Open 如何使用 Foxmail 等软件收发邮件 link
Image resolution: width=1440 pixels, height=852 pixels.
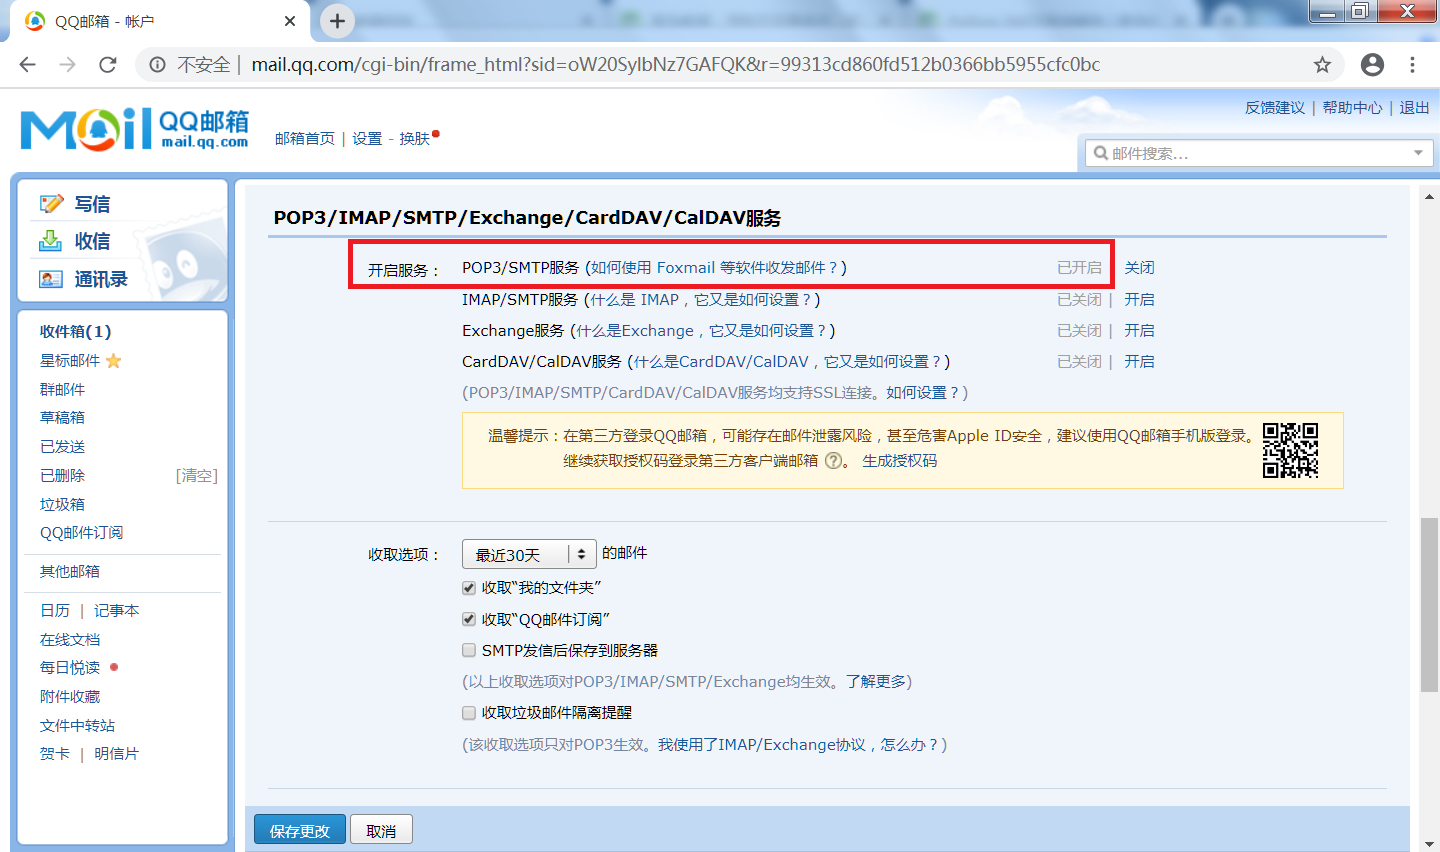pyautogui.click(x=715, y=267)
